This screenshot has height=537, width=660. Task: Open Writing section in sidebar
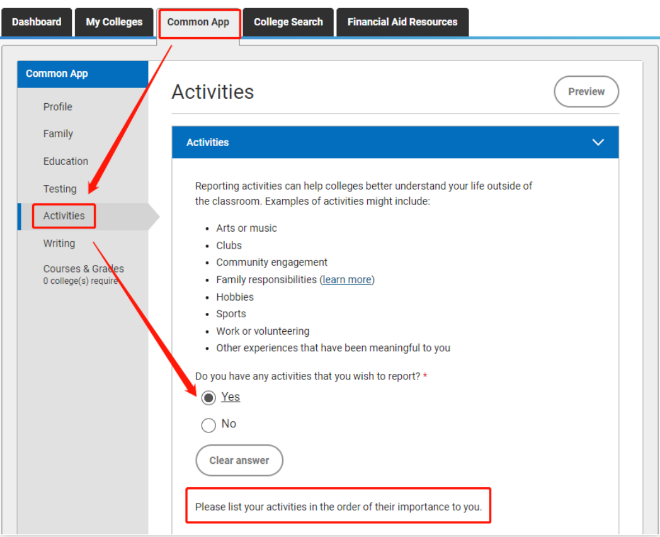pos(59,243)
